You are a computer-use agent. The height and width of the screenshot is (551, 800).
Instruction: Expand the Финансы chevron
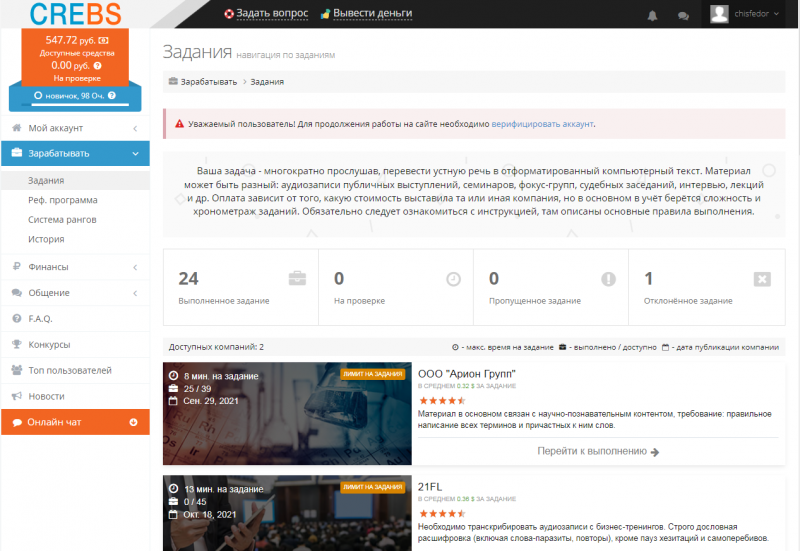[135, 267]
